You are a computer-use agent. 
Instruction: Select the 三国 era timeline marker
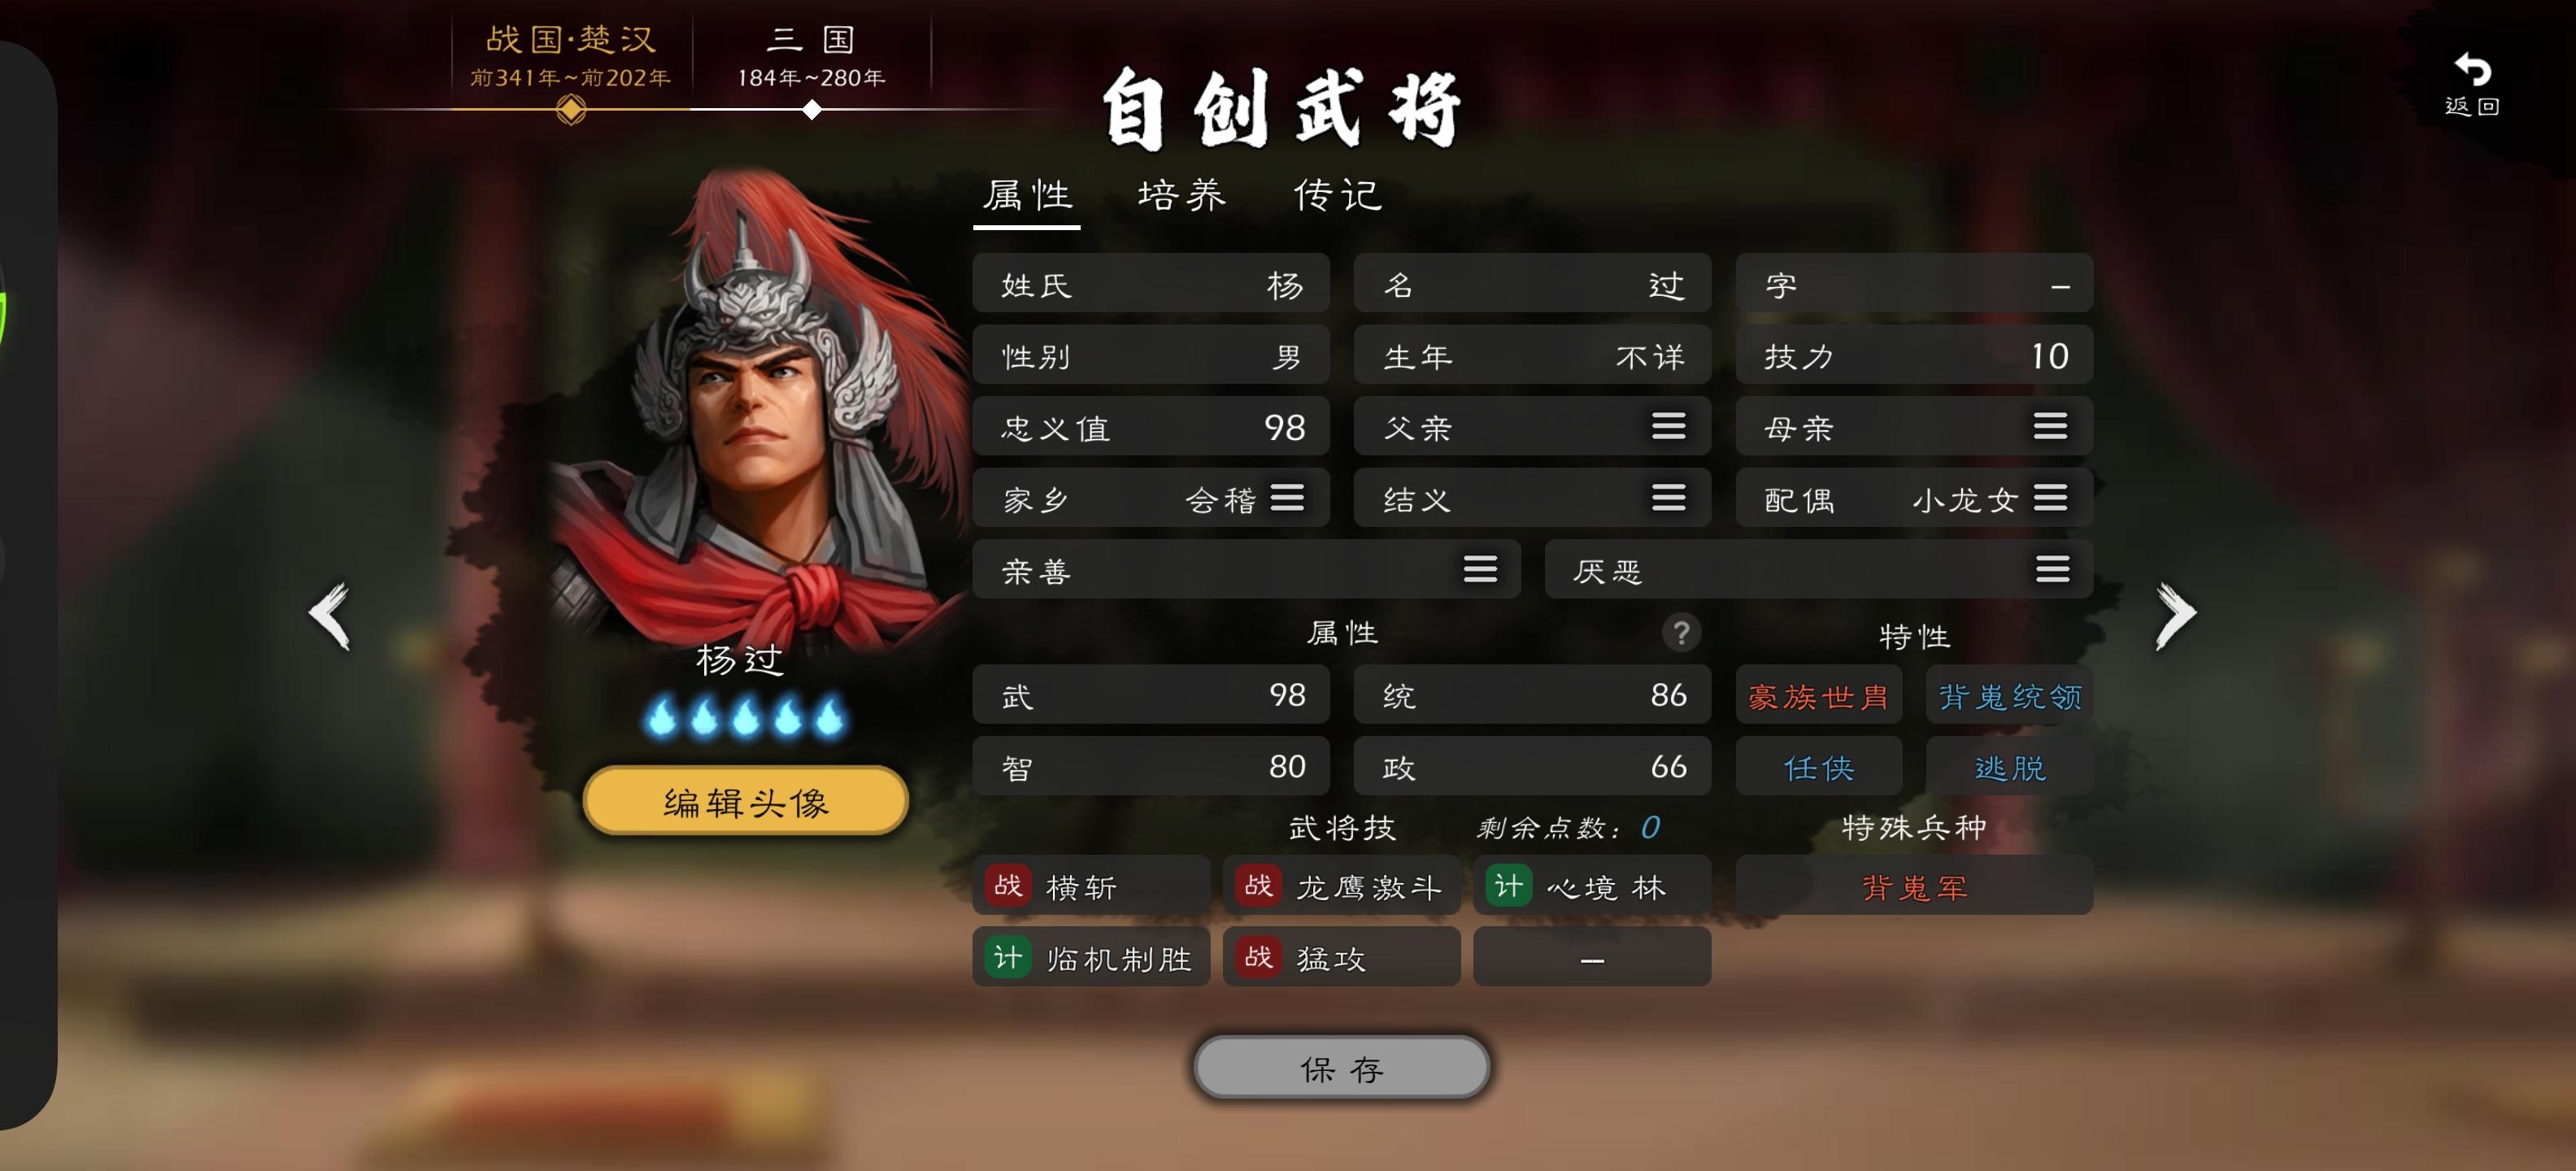tap(812, 111)
